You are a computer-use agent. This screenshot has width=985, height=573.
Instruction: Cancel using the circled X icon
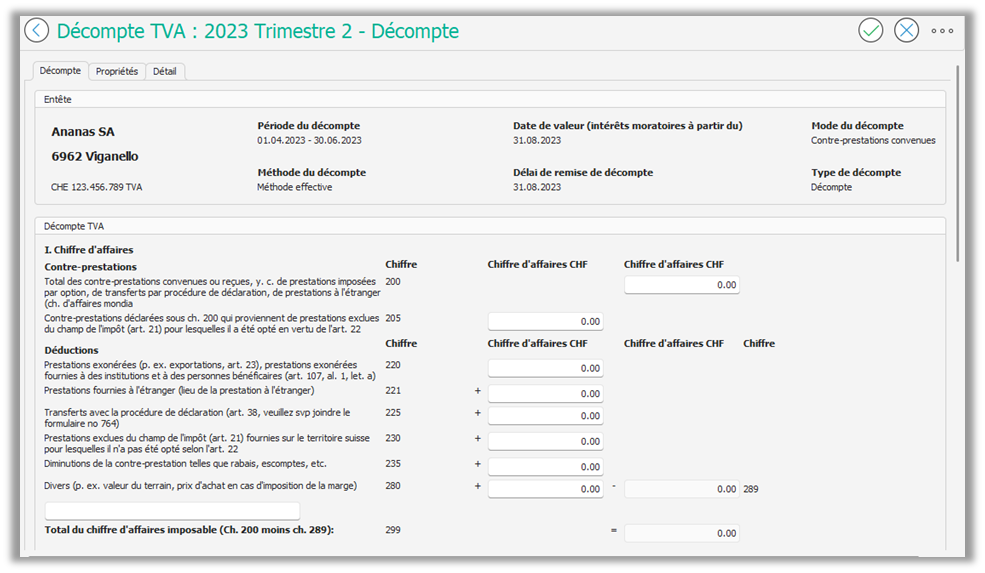906,30
